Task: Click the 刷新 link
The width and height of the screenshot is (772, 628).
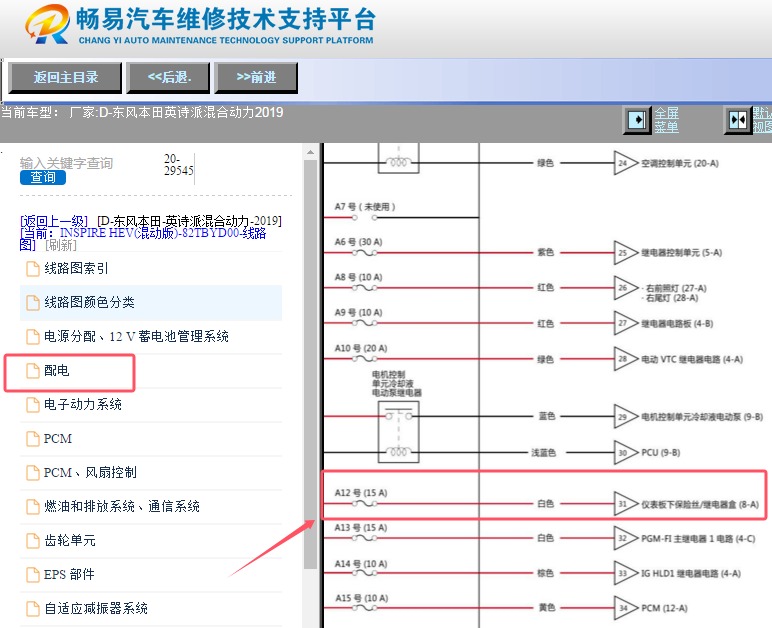Action: tap(61, 245)
